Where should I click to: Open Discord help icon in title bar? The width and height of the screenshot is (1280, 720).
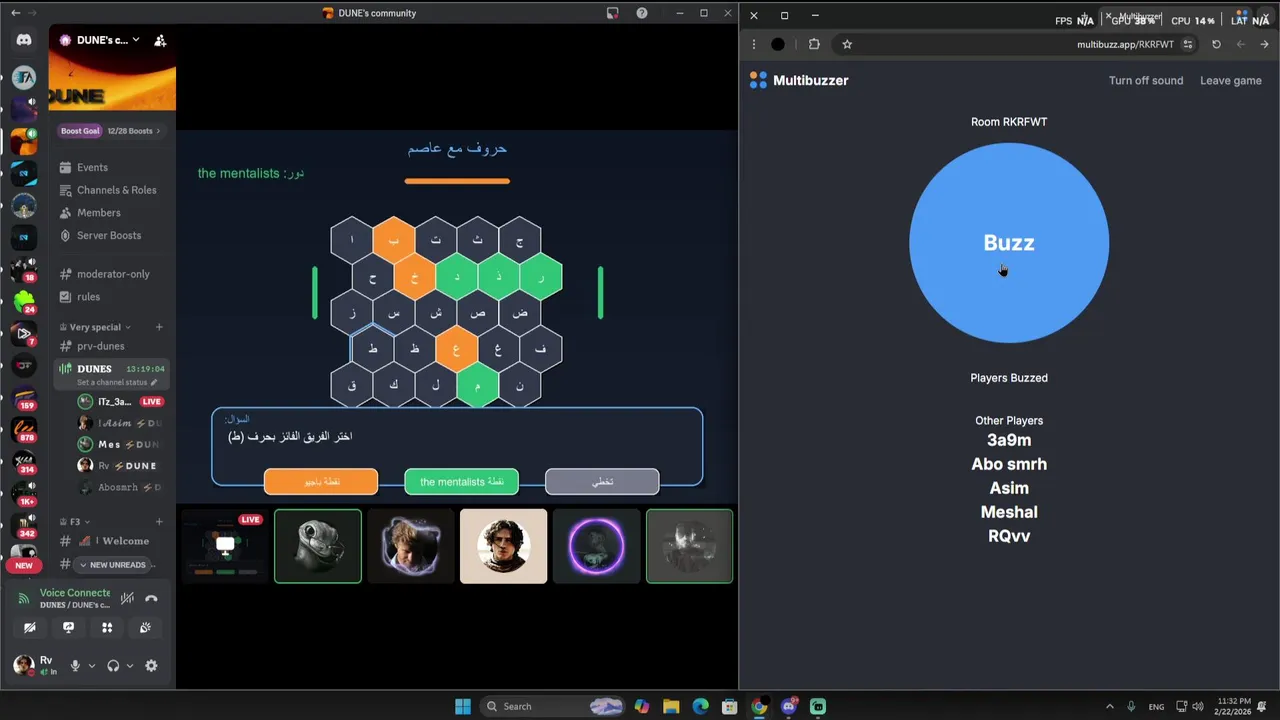coord(642,13)
